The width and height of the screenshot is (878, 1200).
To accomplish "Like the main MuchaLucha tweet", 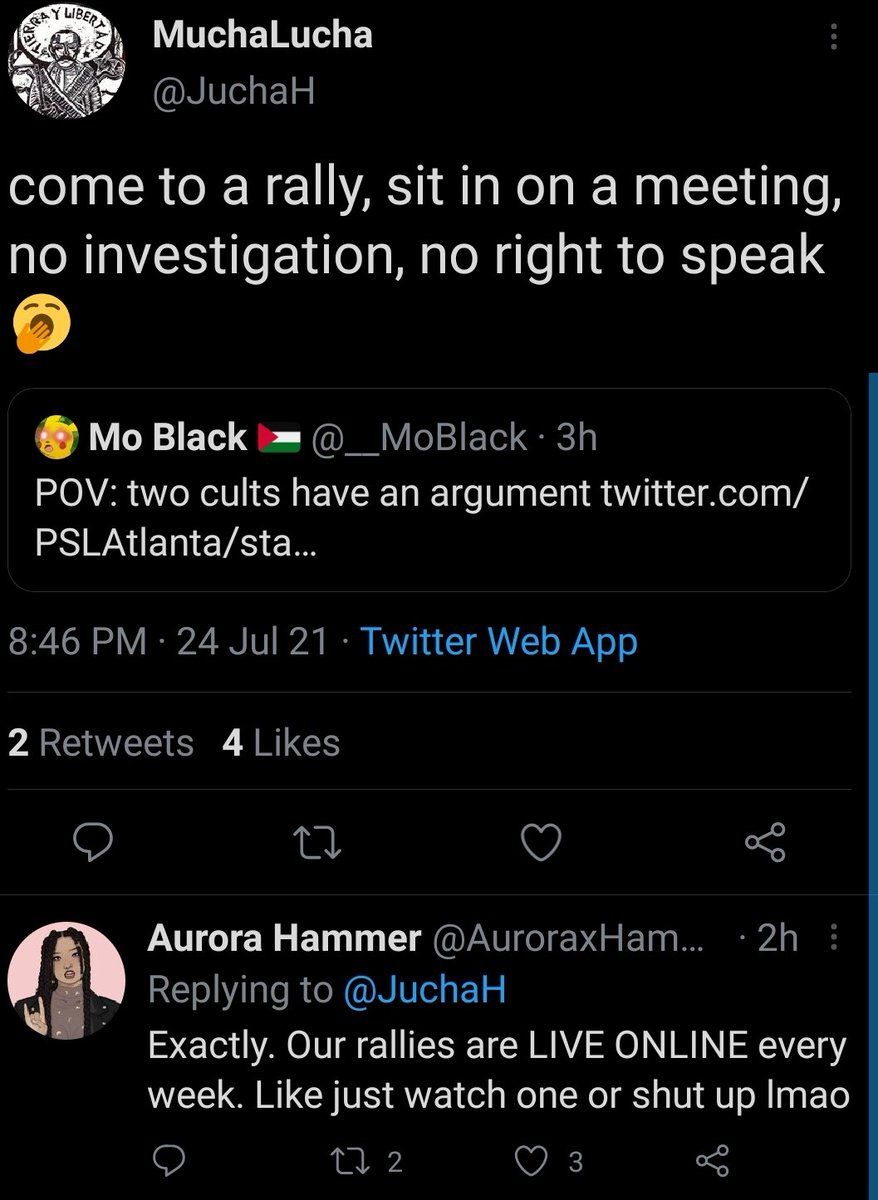I will [542, 846].
